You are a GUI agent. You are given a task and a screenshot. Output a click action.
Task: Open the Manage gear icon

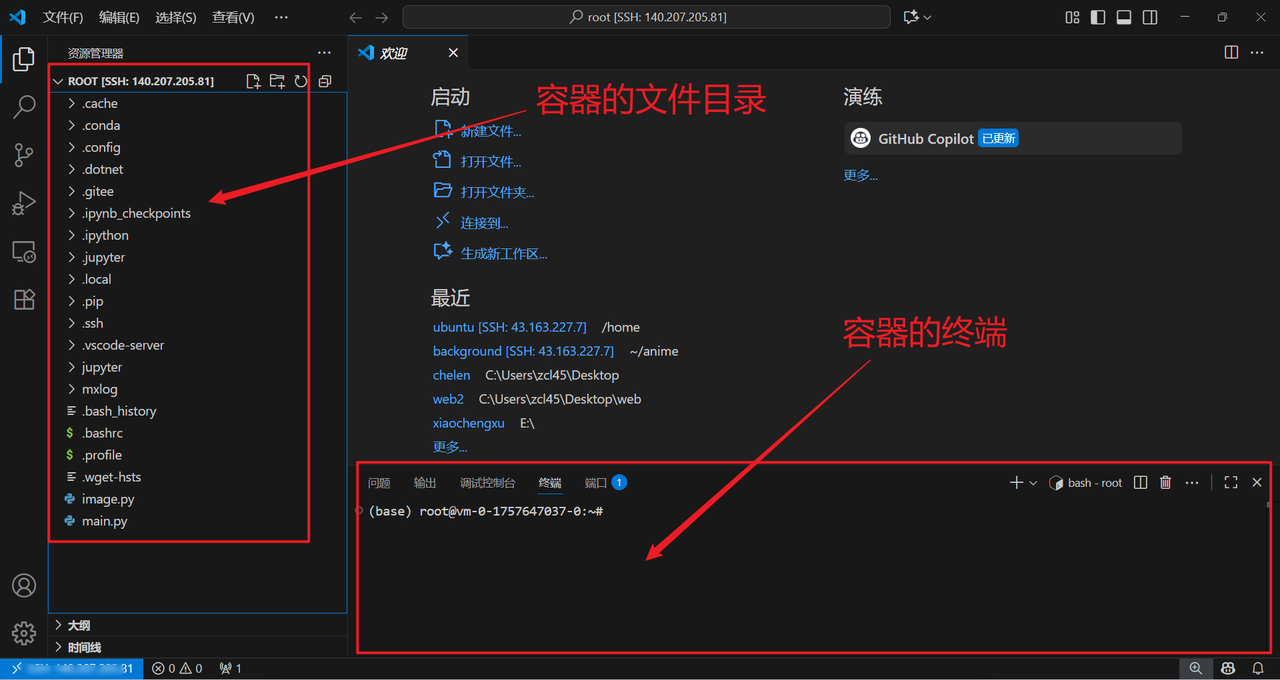[24, 633]
